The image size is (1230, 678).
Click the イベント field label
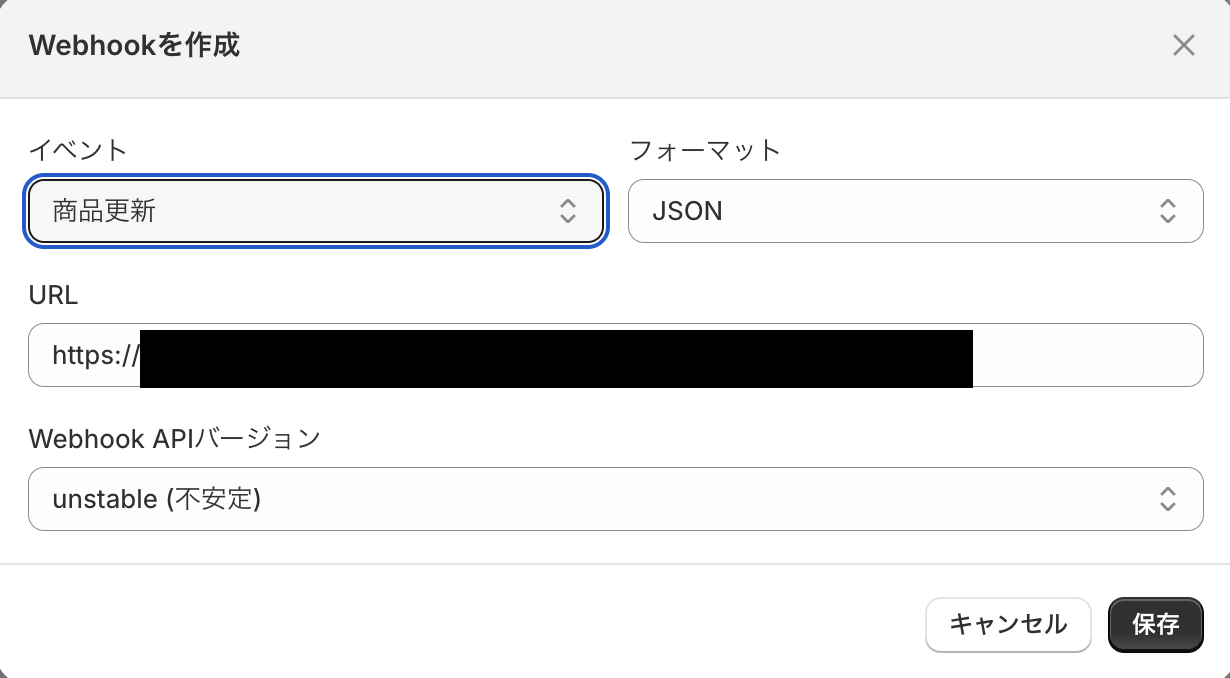coord(78,151)
